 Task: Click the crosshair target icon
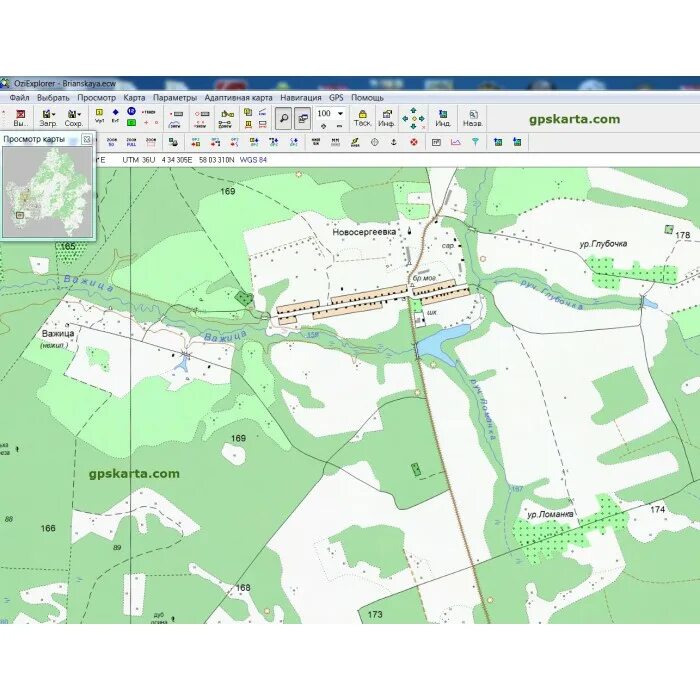[x=375, y=142]
